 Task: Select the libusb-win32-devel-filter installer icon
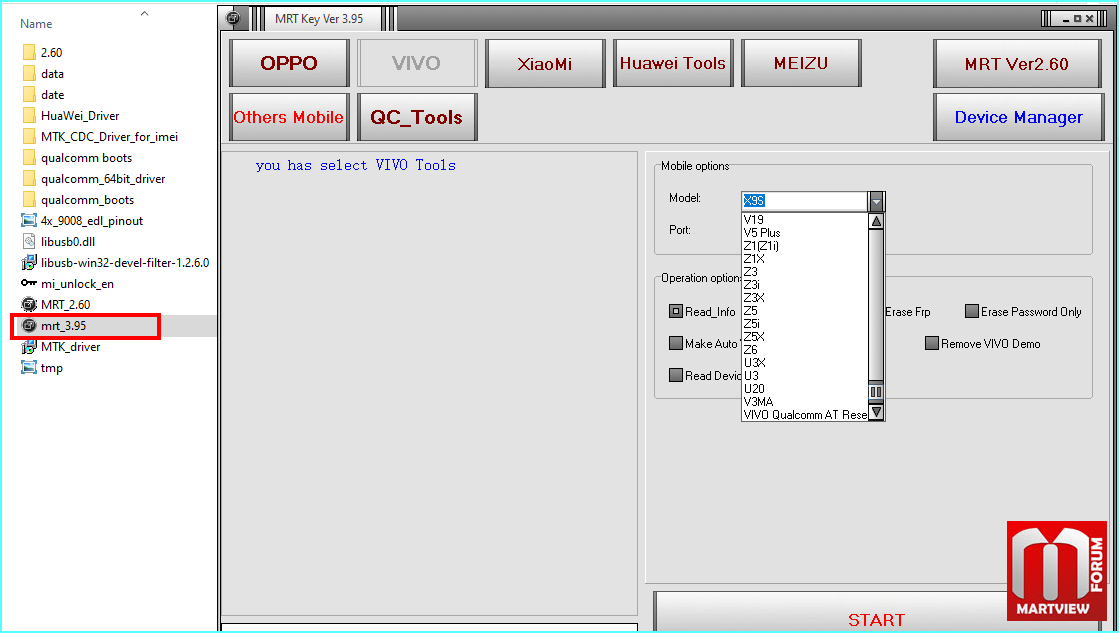coord(29,263)
